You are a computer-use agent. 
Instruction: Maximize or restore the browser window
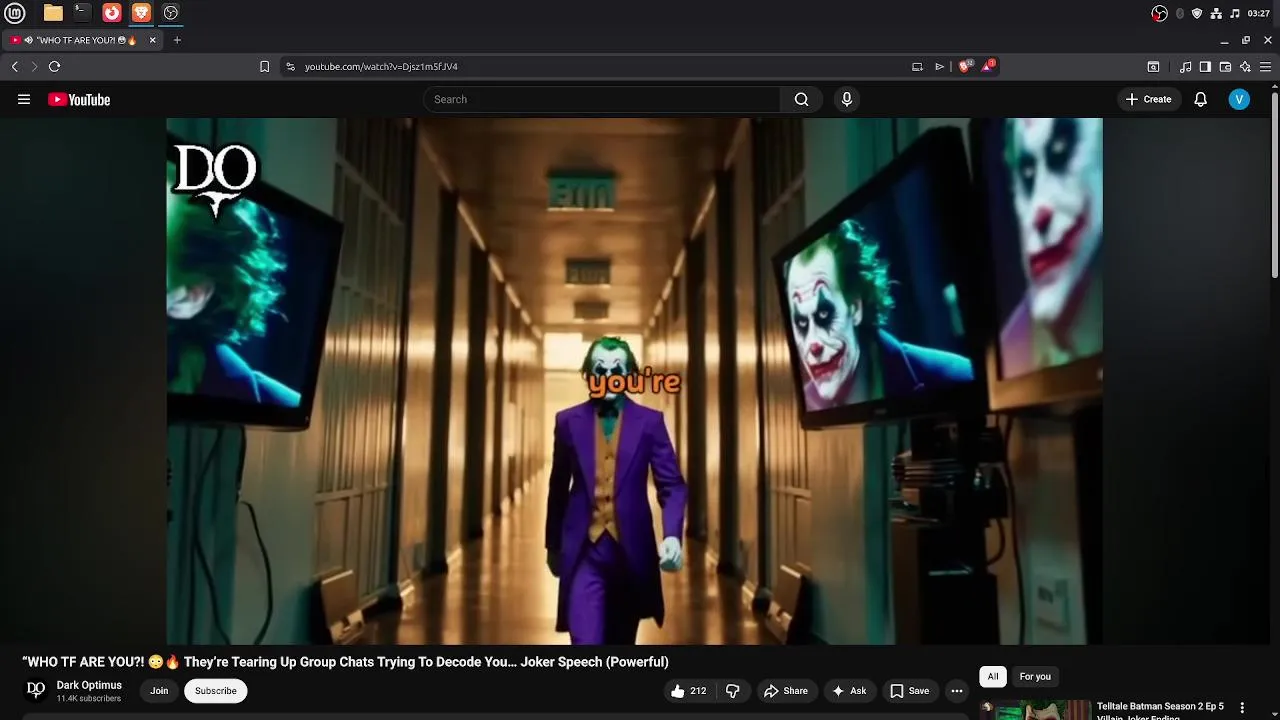pos(1246,40)
